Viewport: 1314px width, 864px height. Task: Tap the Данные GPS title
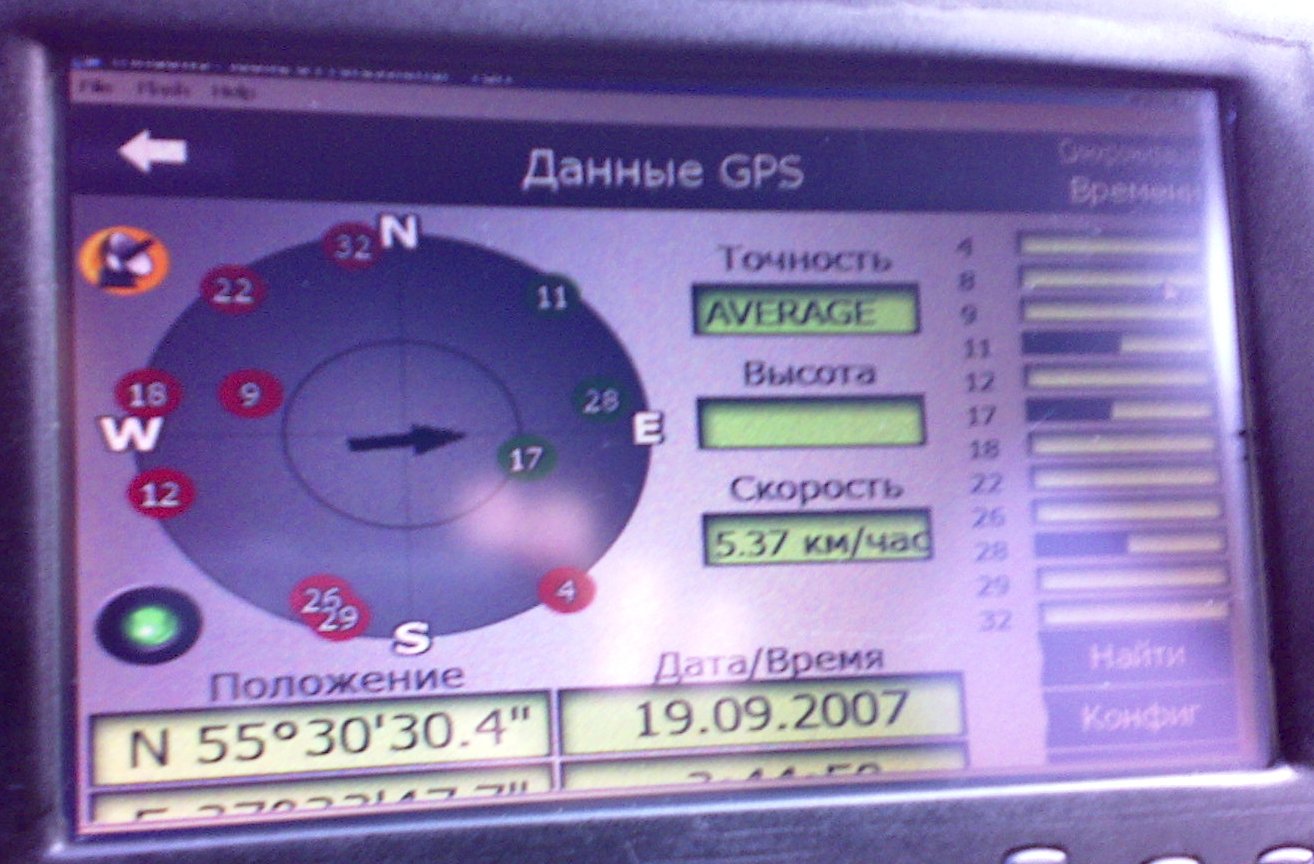(662, 171)
